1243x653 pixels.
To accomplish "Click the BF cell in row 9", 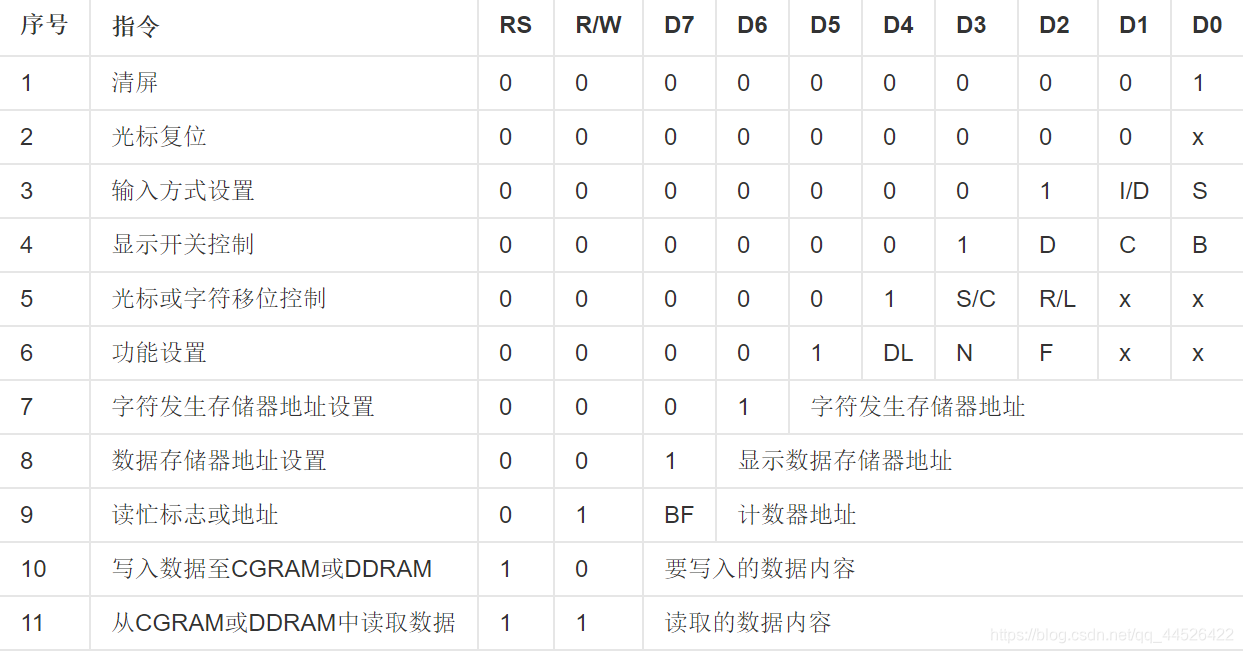I will pos(679,515).
